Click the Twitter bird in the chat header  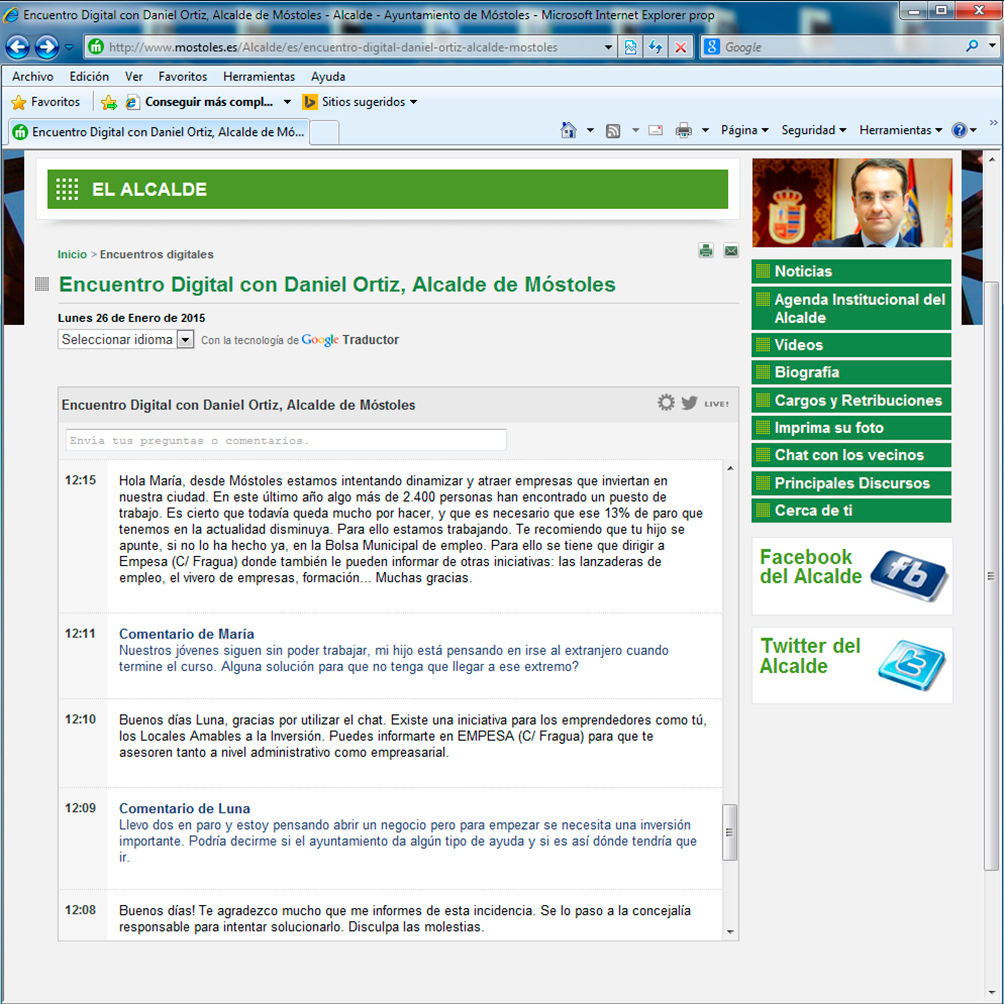pyautogui.click(x=690, y=403)
